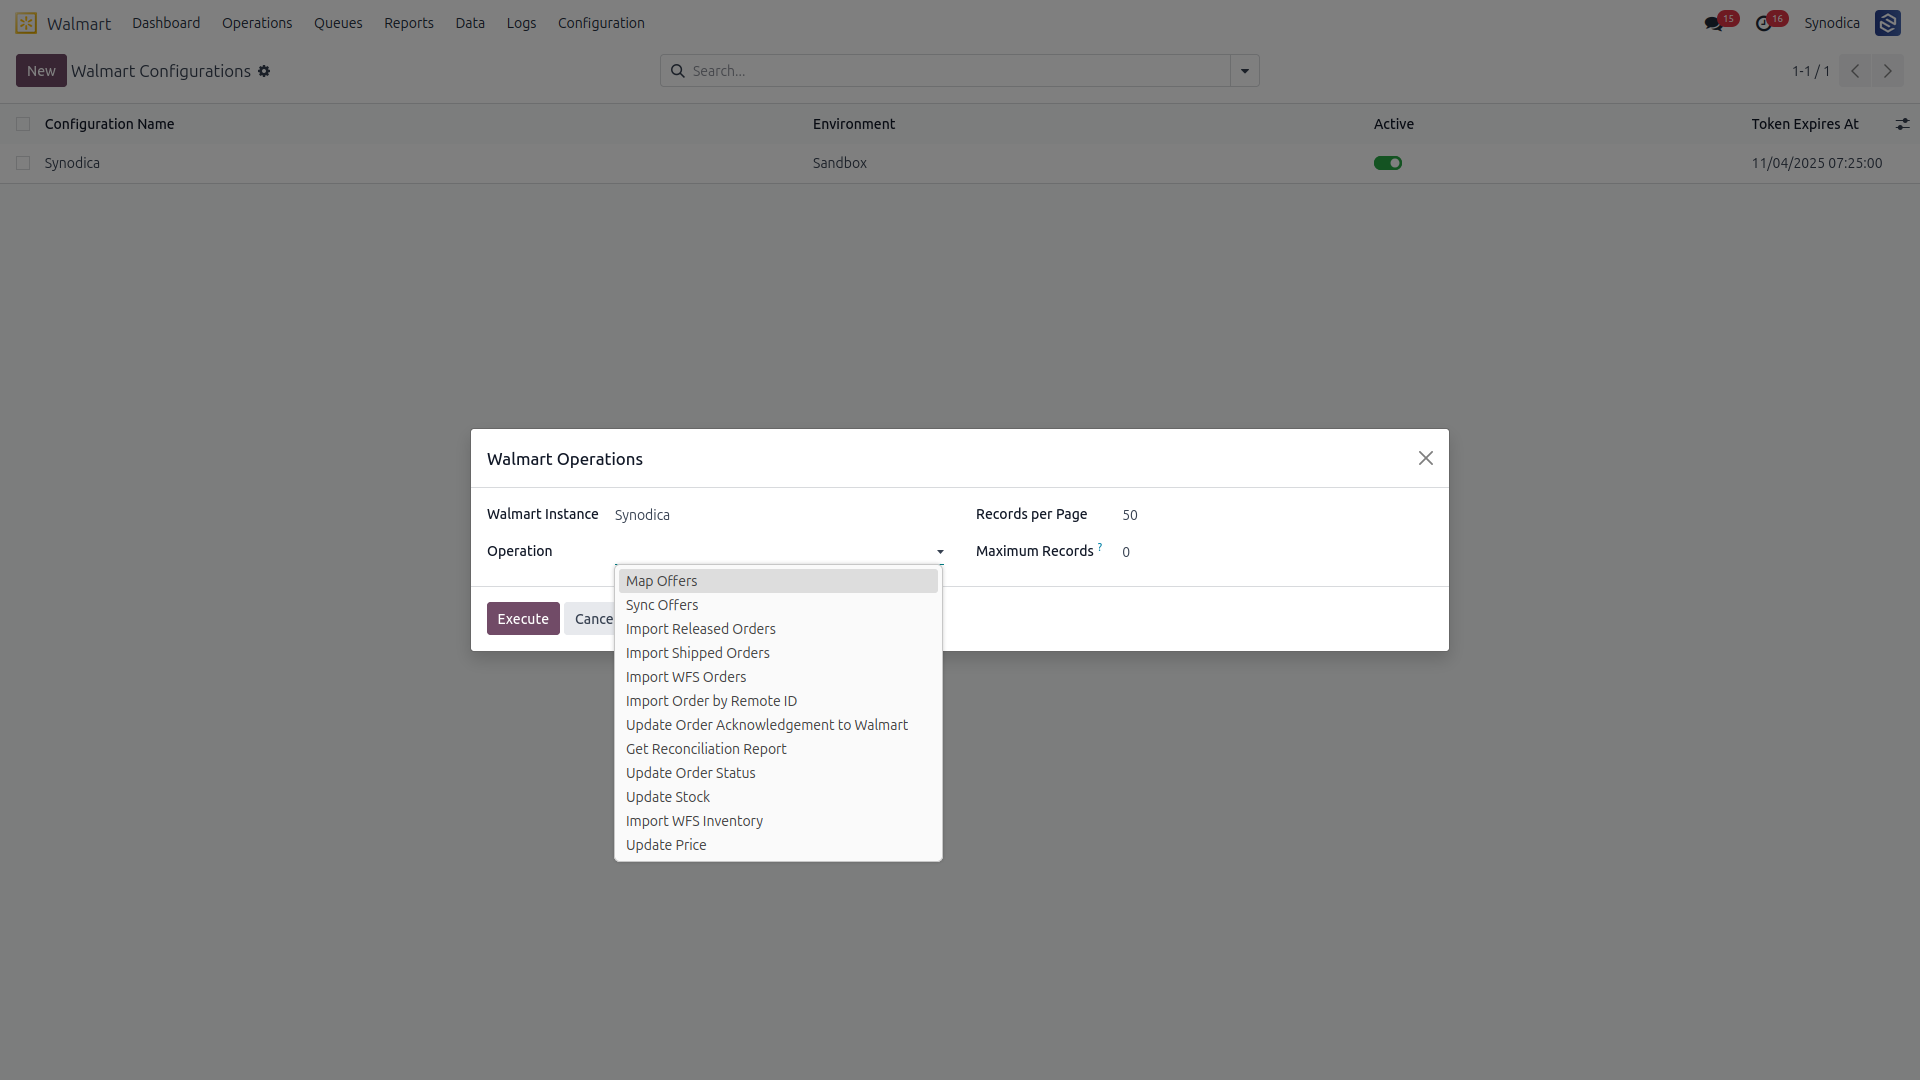Select Map Offers operation
Image resolution: width=1920 pixels, height=1080 pixels.
pyautogui.click(x=778, y=581)
